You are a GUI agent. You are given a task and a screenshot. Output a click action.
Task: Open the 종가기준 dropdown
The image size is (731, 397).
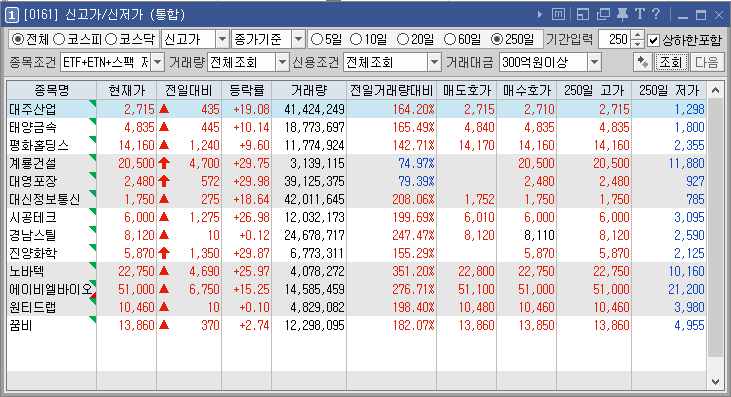click(x=298, y=40)
